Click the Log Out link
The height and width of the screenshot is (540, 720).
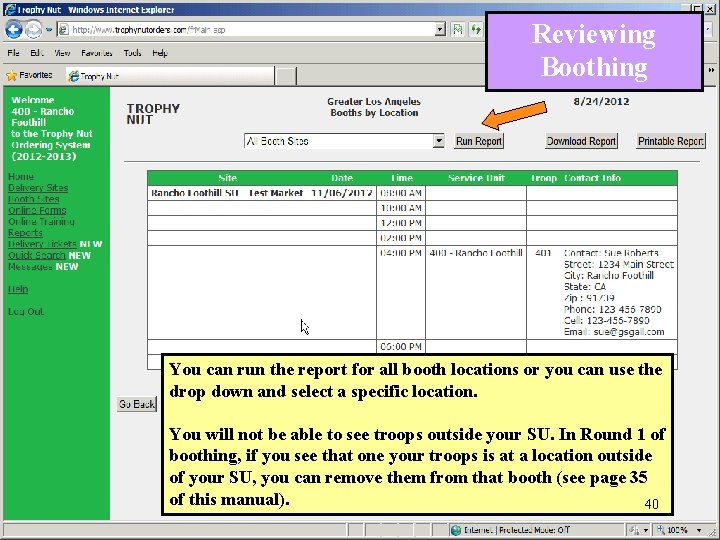pos(26,311)
